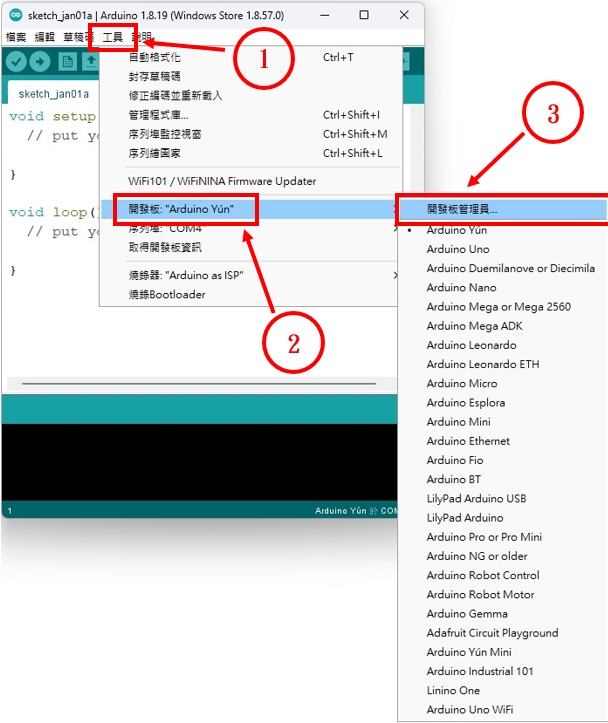Launch WiFi101 / WiFiNINA Firmware Updater

[x=249, y=181]
